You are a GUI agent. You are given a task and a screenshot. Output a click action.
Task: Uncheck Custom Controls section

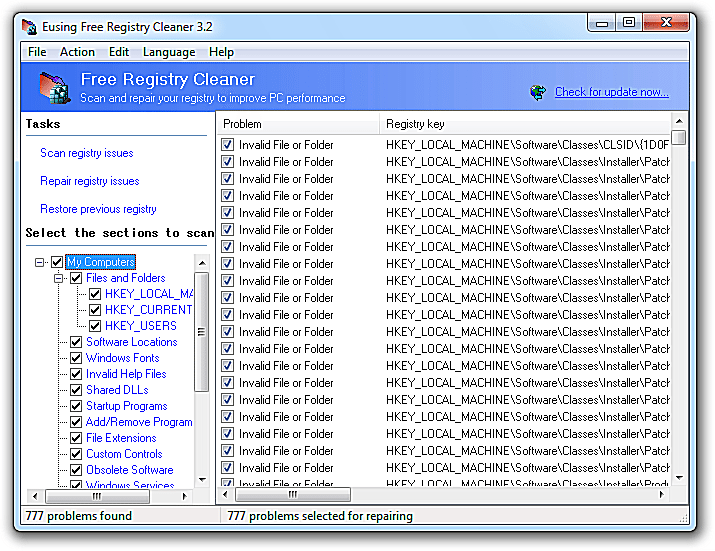[76, 454]
